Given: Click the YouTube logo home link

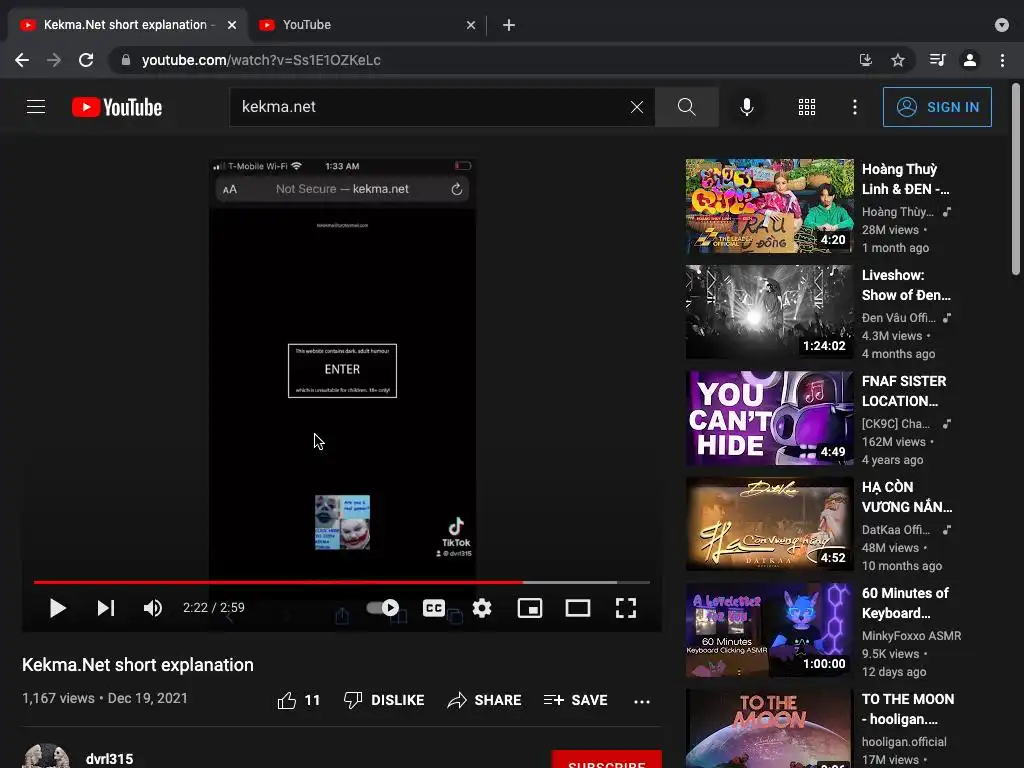Looking at the screenshot, I should pyautogui.click(x=117, y=107).
